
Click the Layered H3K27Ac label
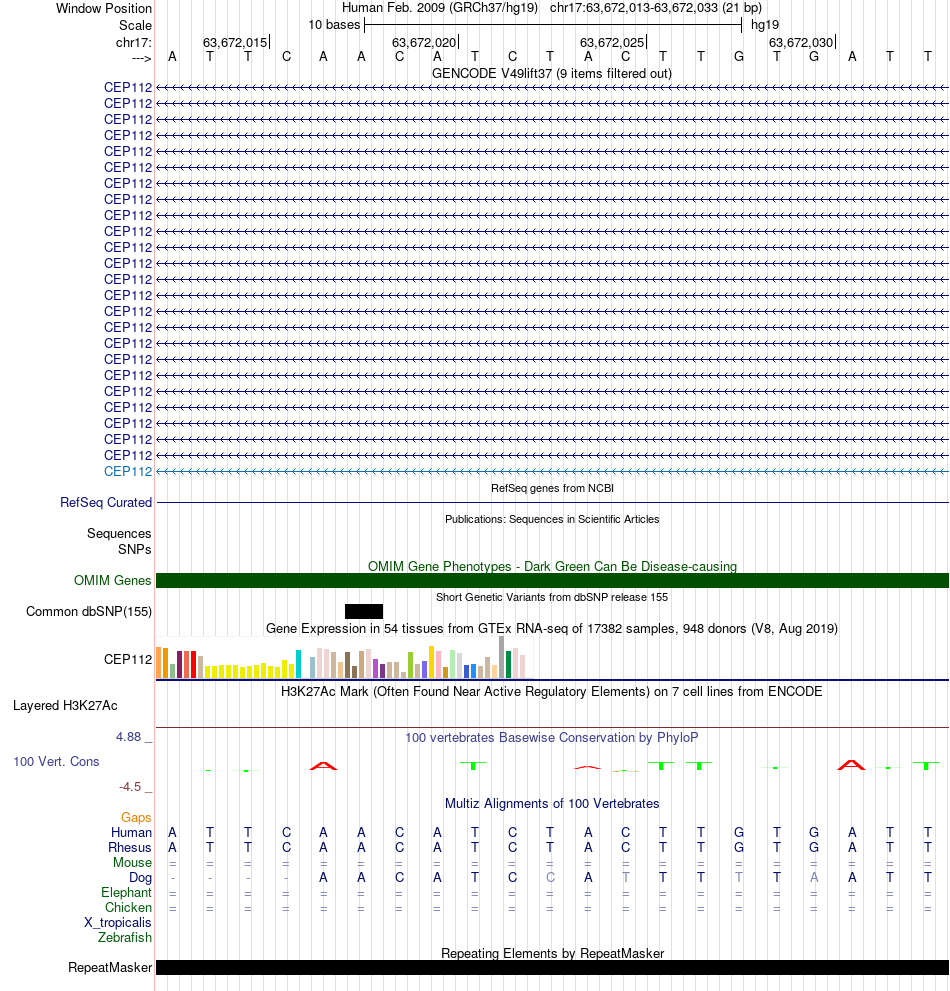coord(65,706)
